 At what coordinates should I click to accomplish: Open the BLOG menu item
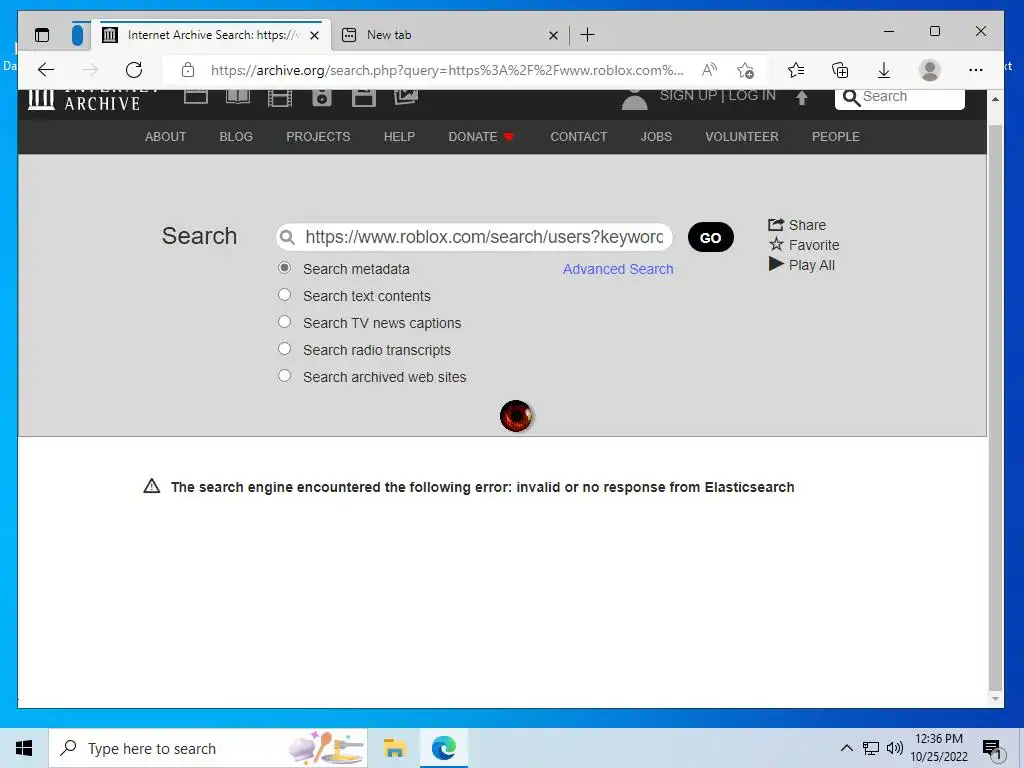236,136
